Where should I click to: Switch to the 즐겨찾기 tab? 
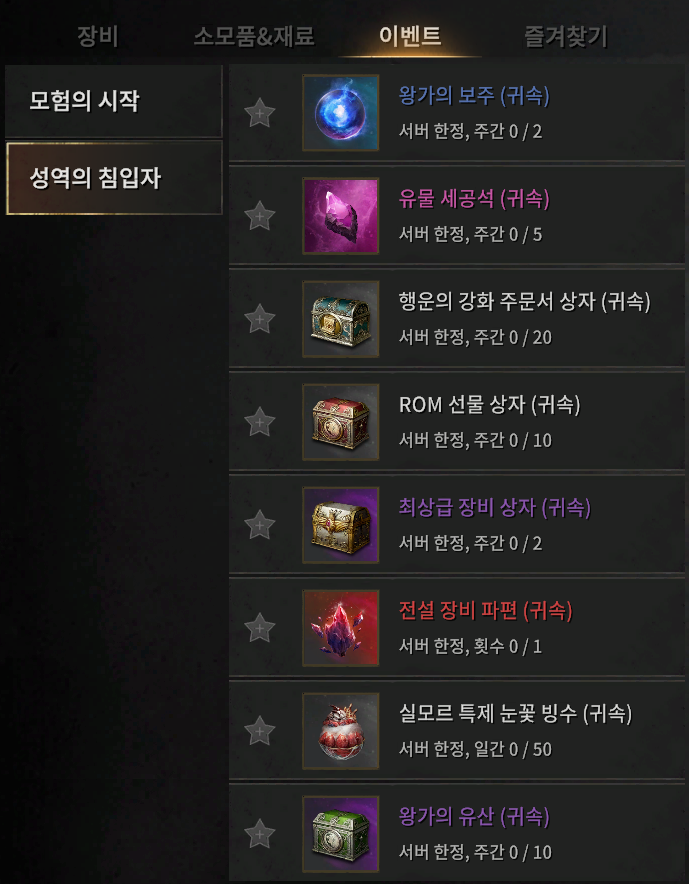tap(566, 37)
